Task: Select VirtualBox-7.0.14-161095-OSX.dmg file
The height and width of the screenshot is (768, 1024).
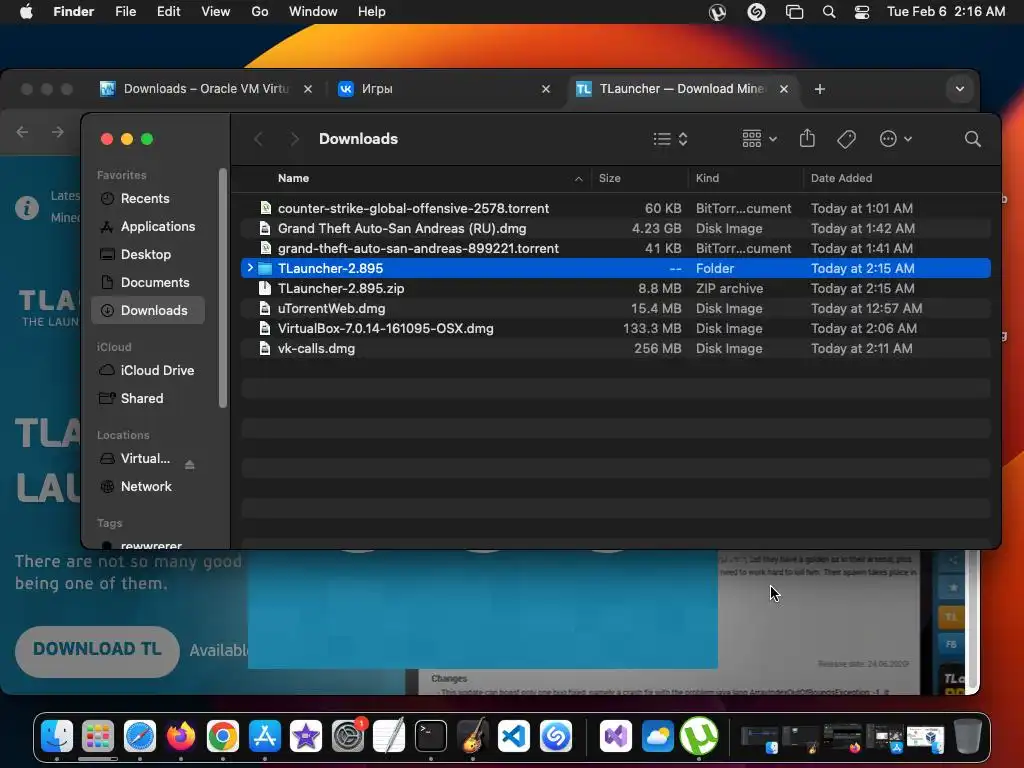Action: click(616, 328)
